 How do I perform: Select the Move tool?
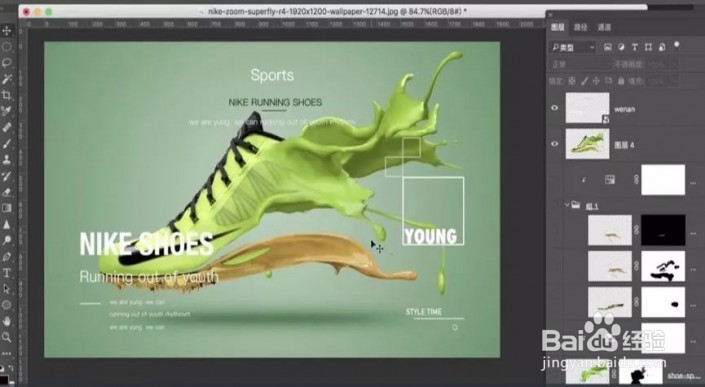point(7,31)
